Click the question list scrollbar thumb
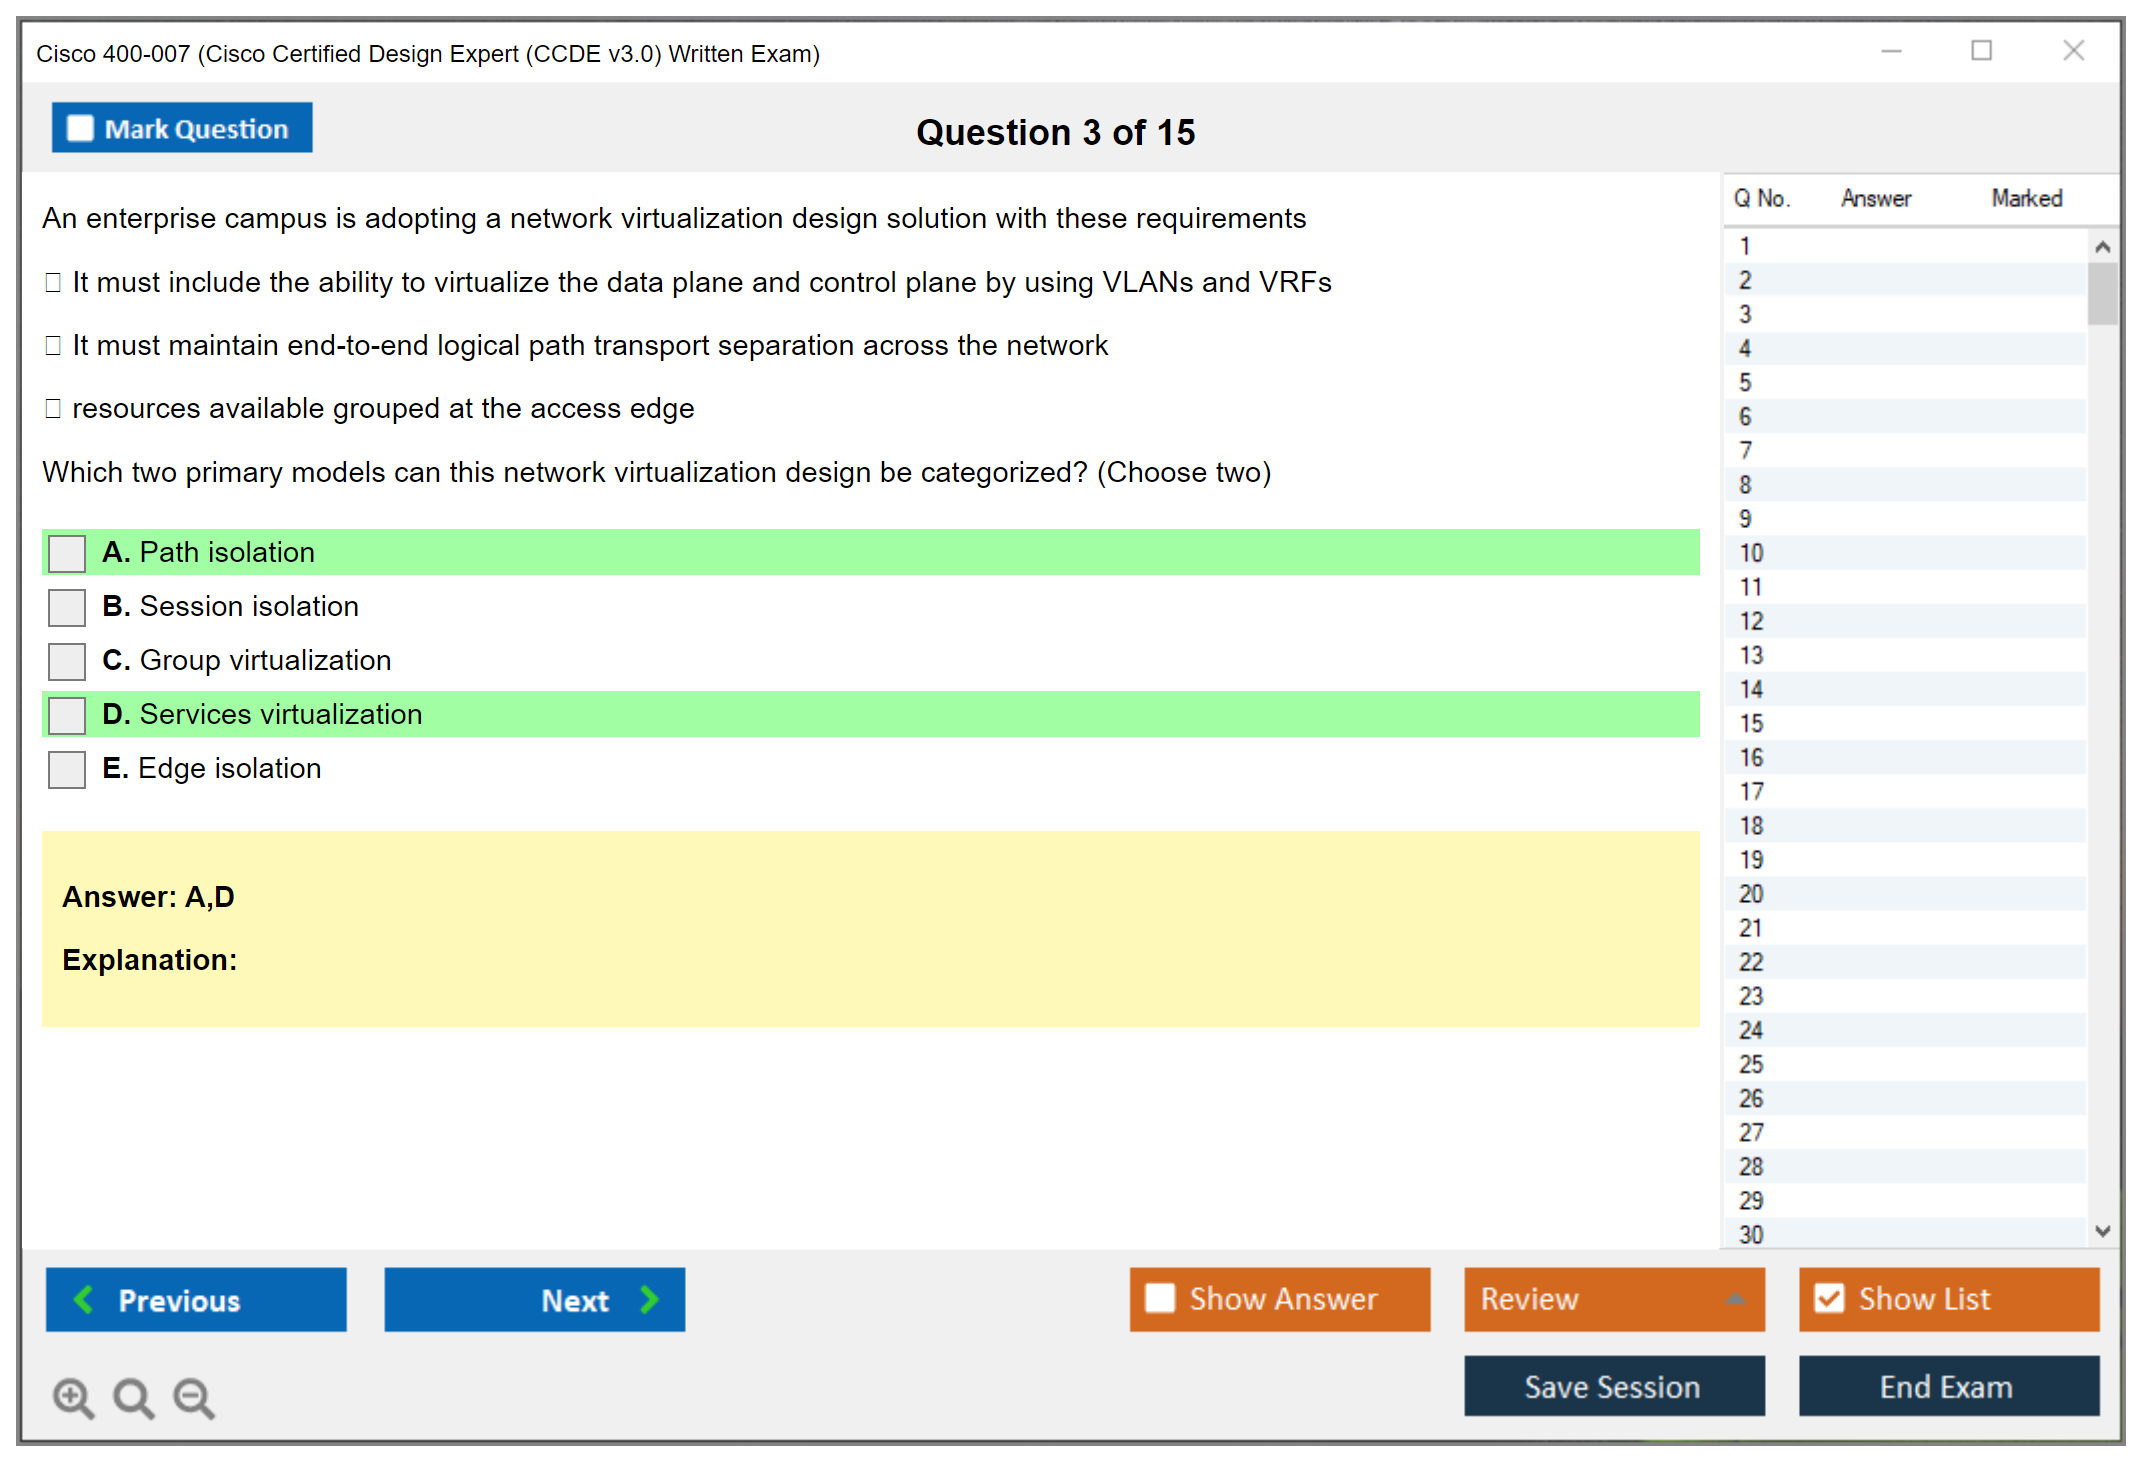 pos(2102,293)
